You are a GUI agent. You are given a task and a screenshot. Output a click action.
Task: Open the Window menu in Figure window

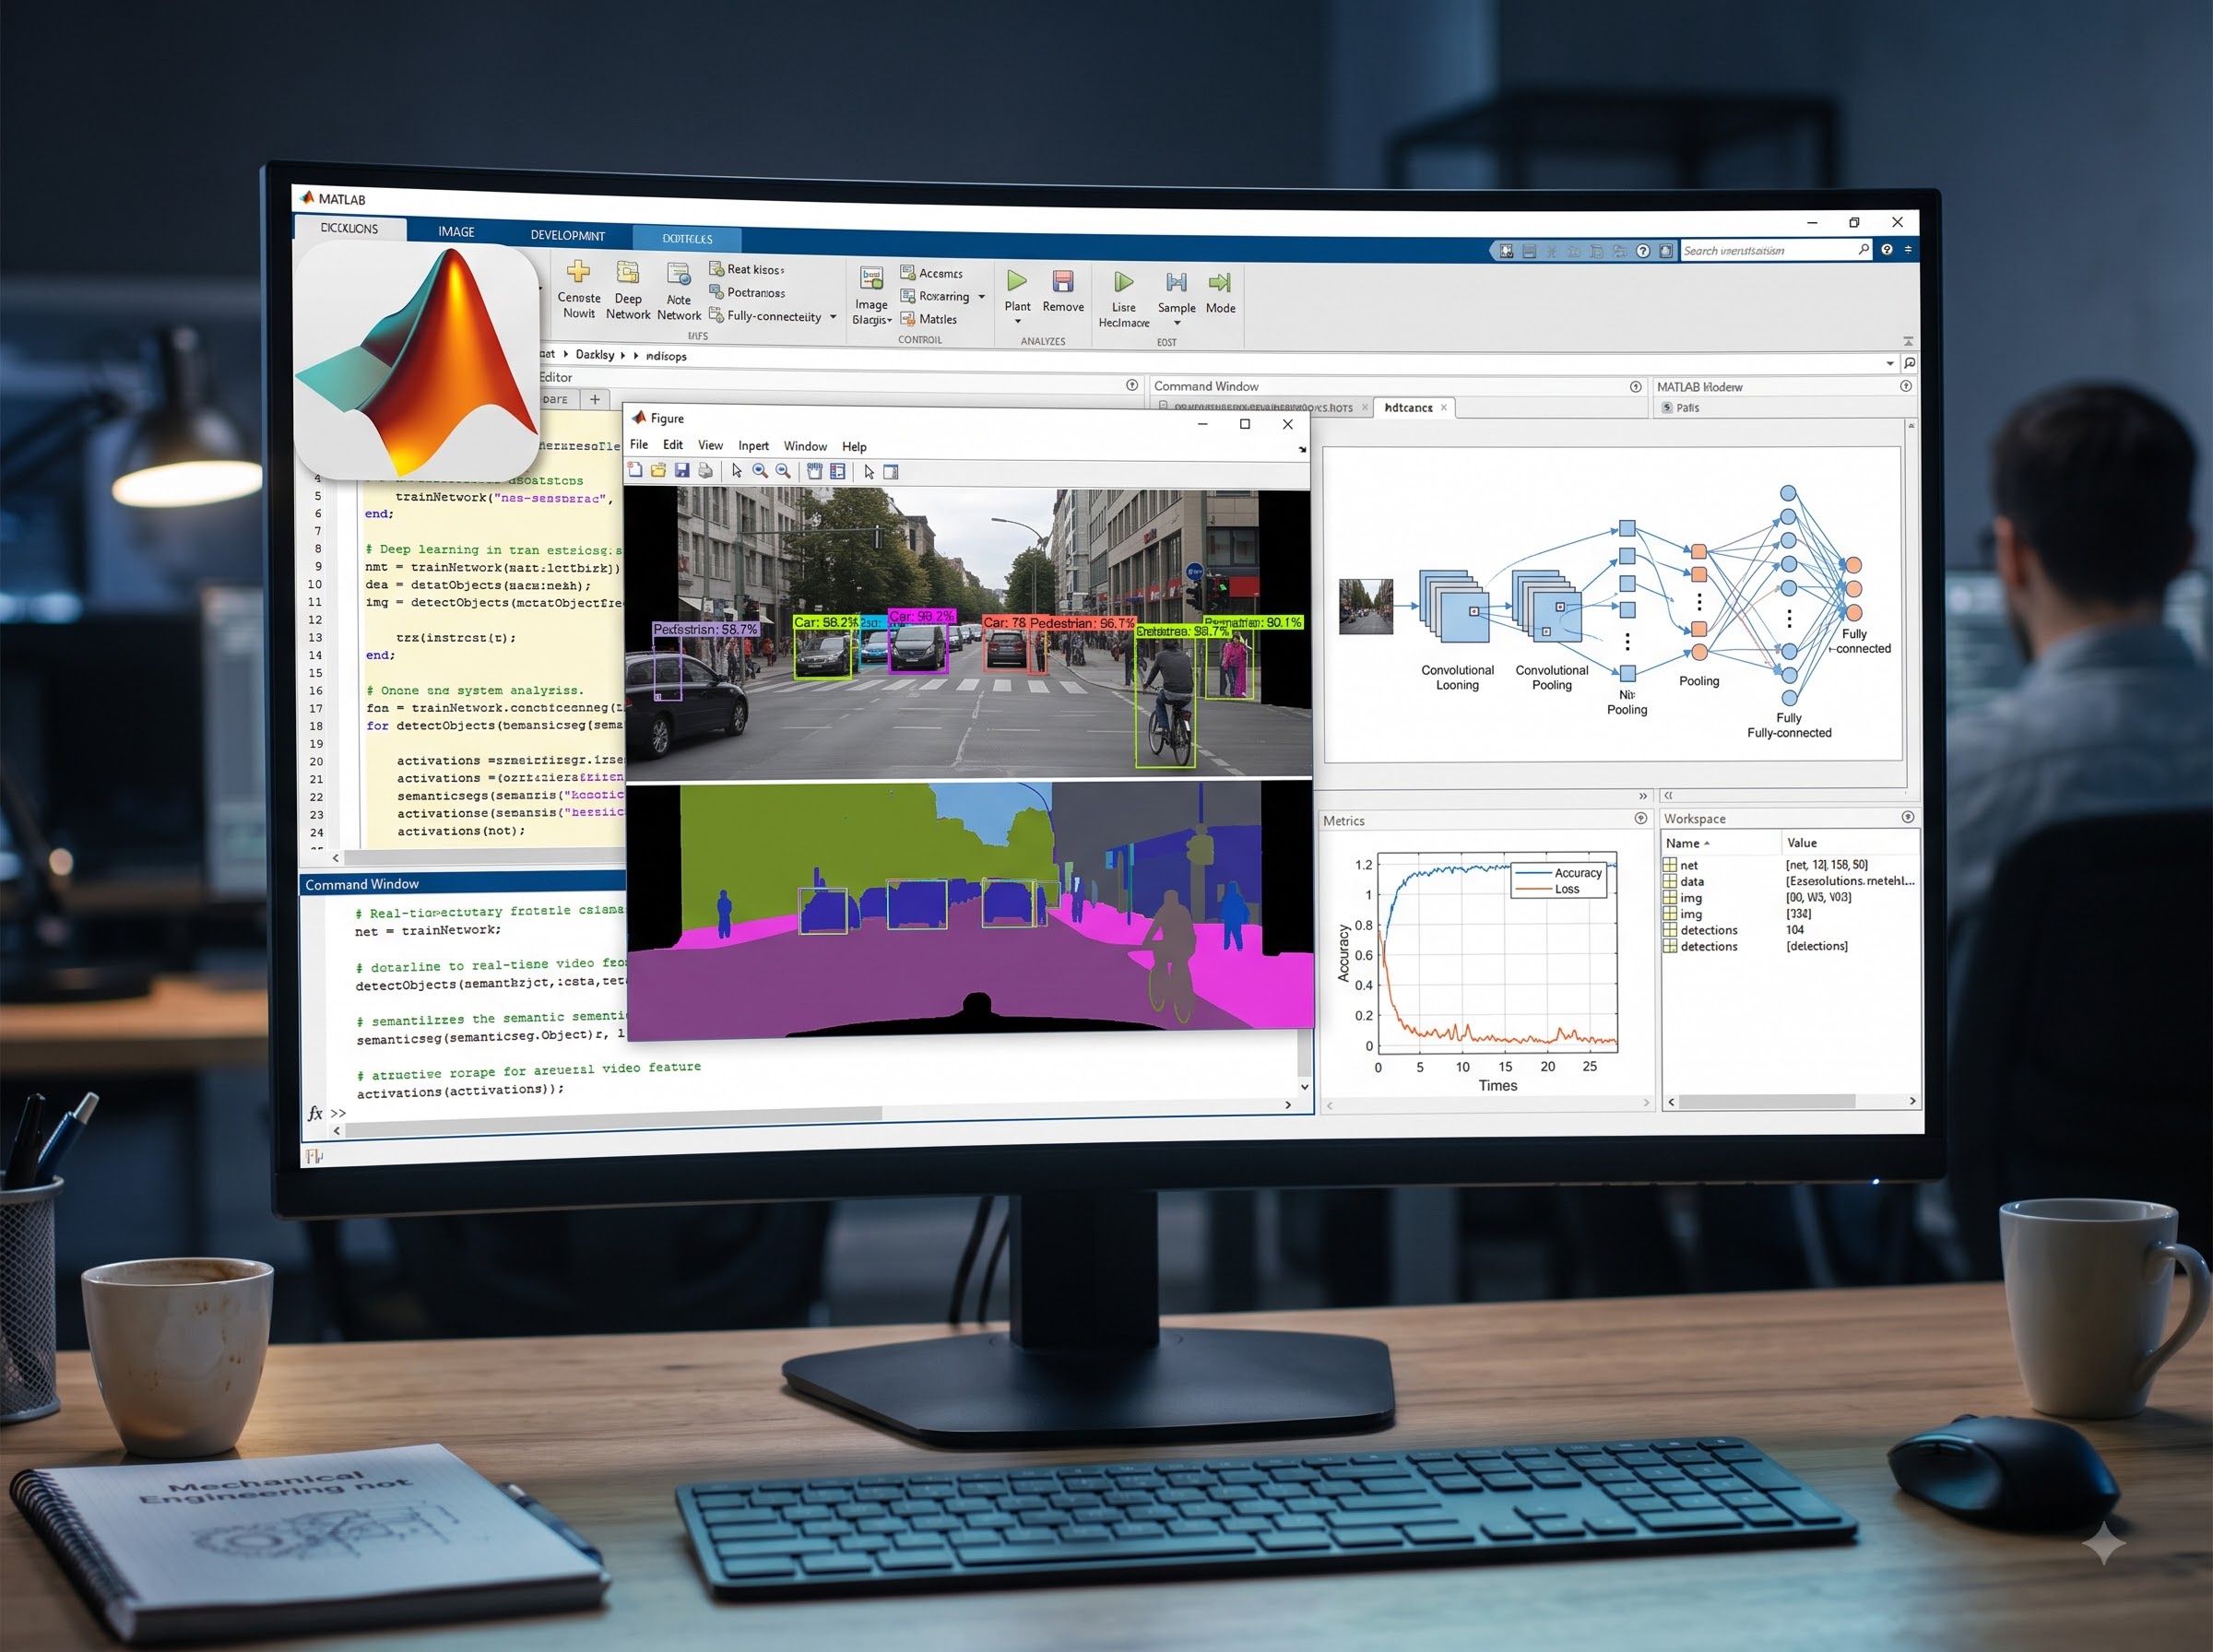805,446
